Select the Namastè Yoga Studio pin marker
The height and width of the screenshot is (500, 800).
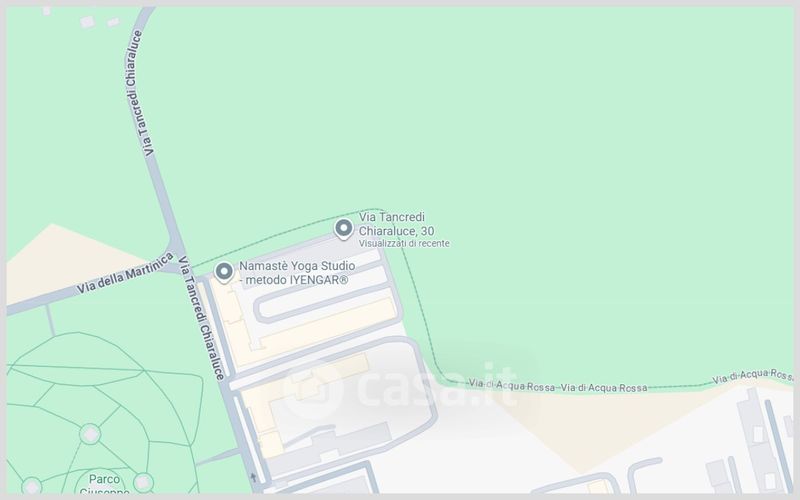pyautogui.click(x=224, y=272)
